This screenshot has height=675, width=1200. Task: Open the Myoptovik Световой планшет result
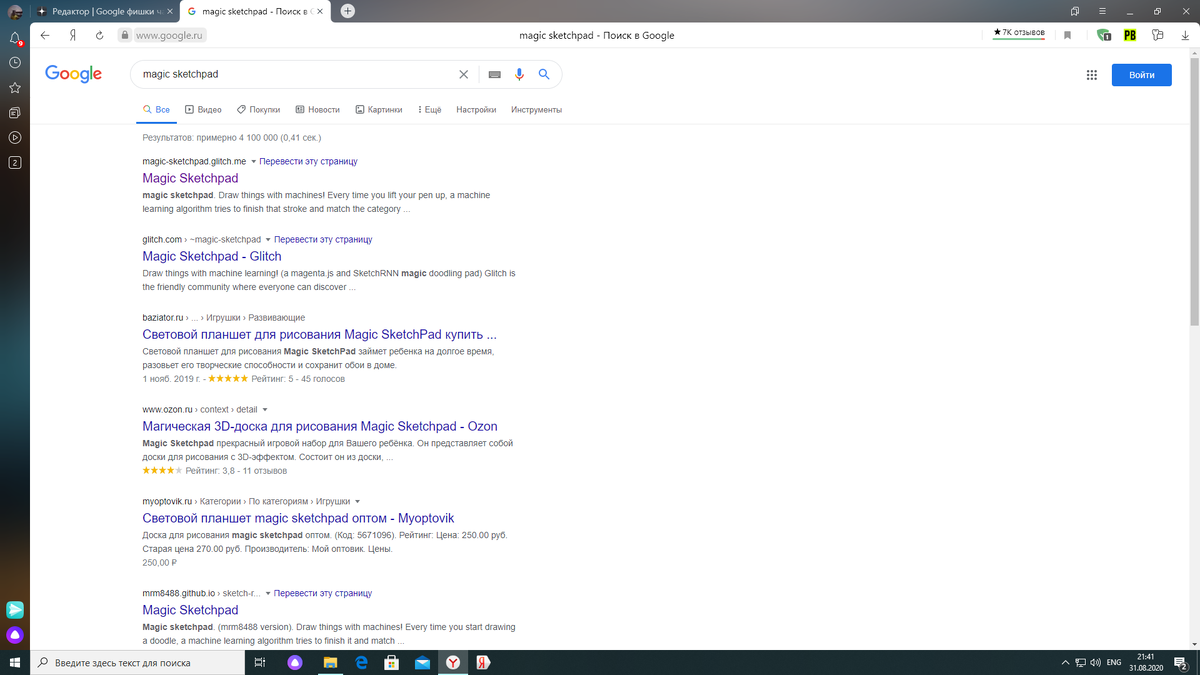298,518
